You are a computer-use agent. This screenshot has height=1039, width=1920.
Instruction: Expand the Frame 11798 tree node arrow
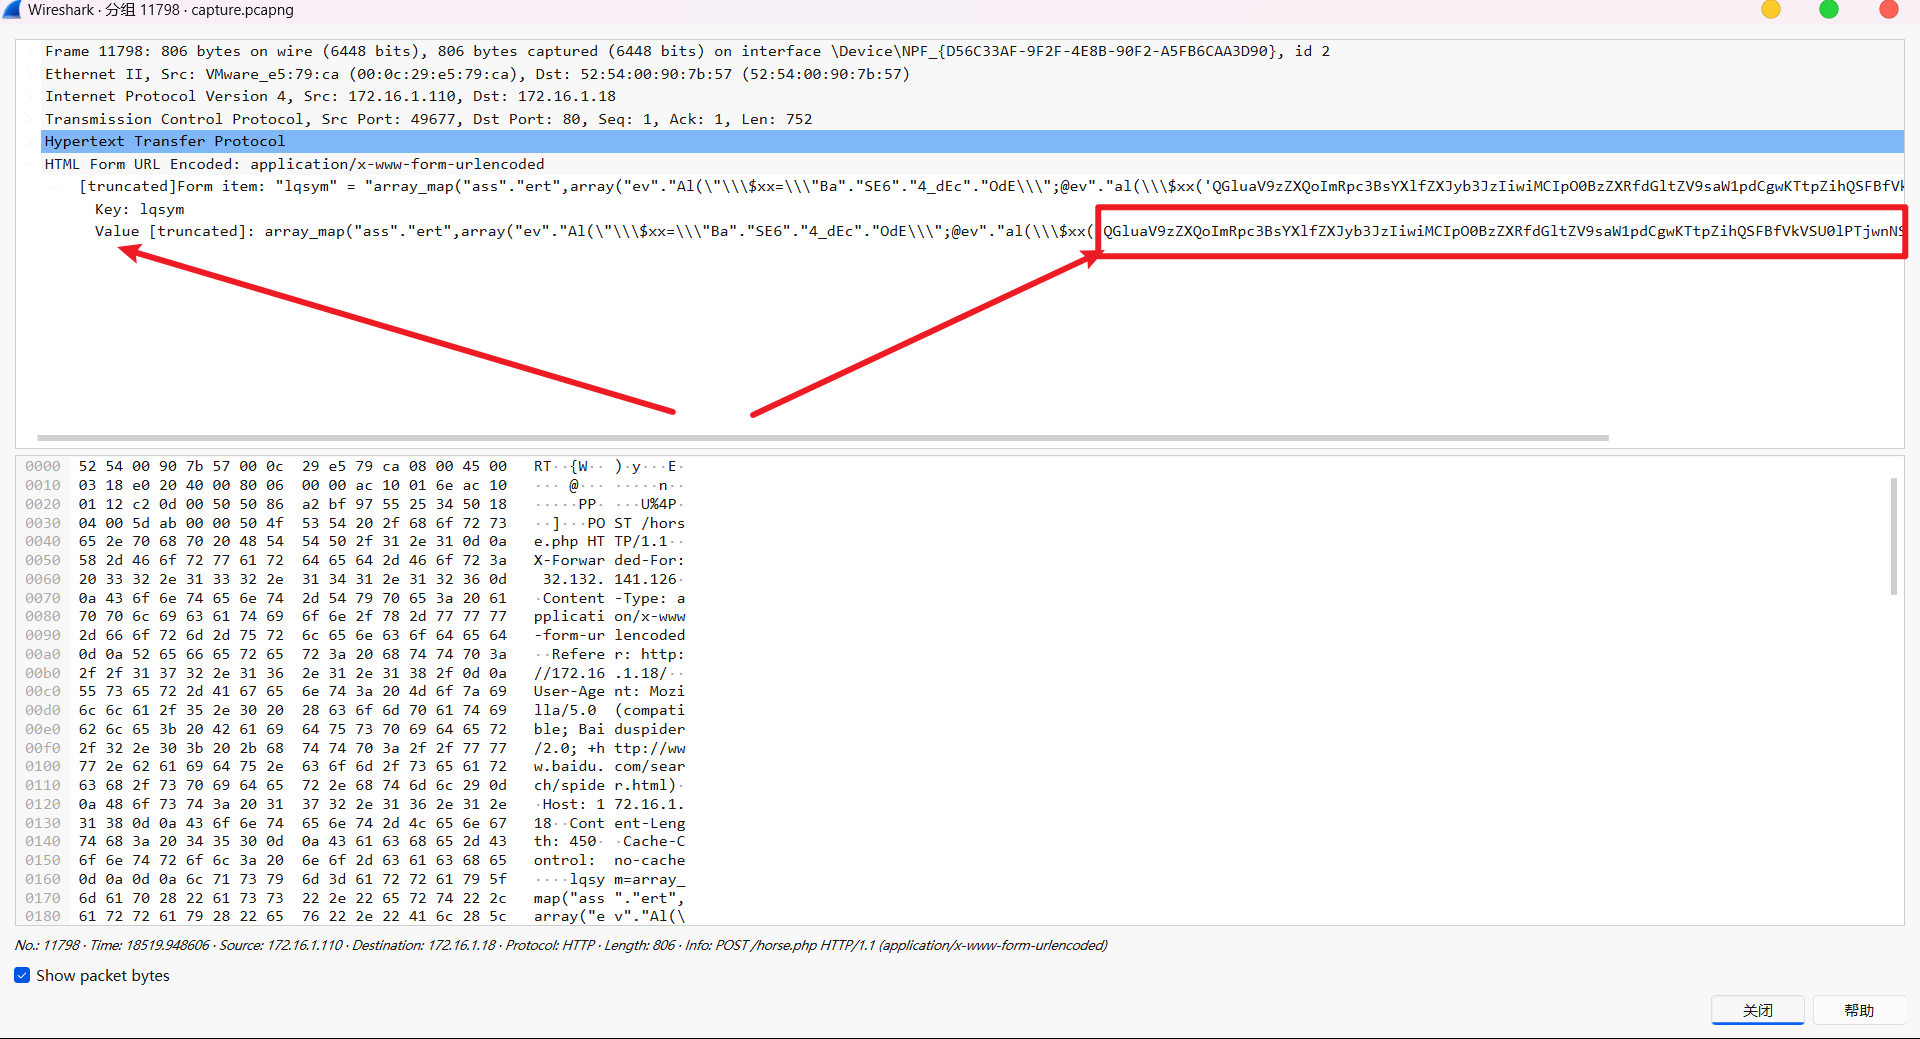pyautogui.click(x=31, y=51)
